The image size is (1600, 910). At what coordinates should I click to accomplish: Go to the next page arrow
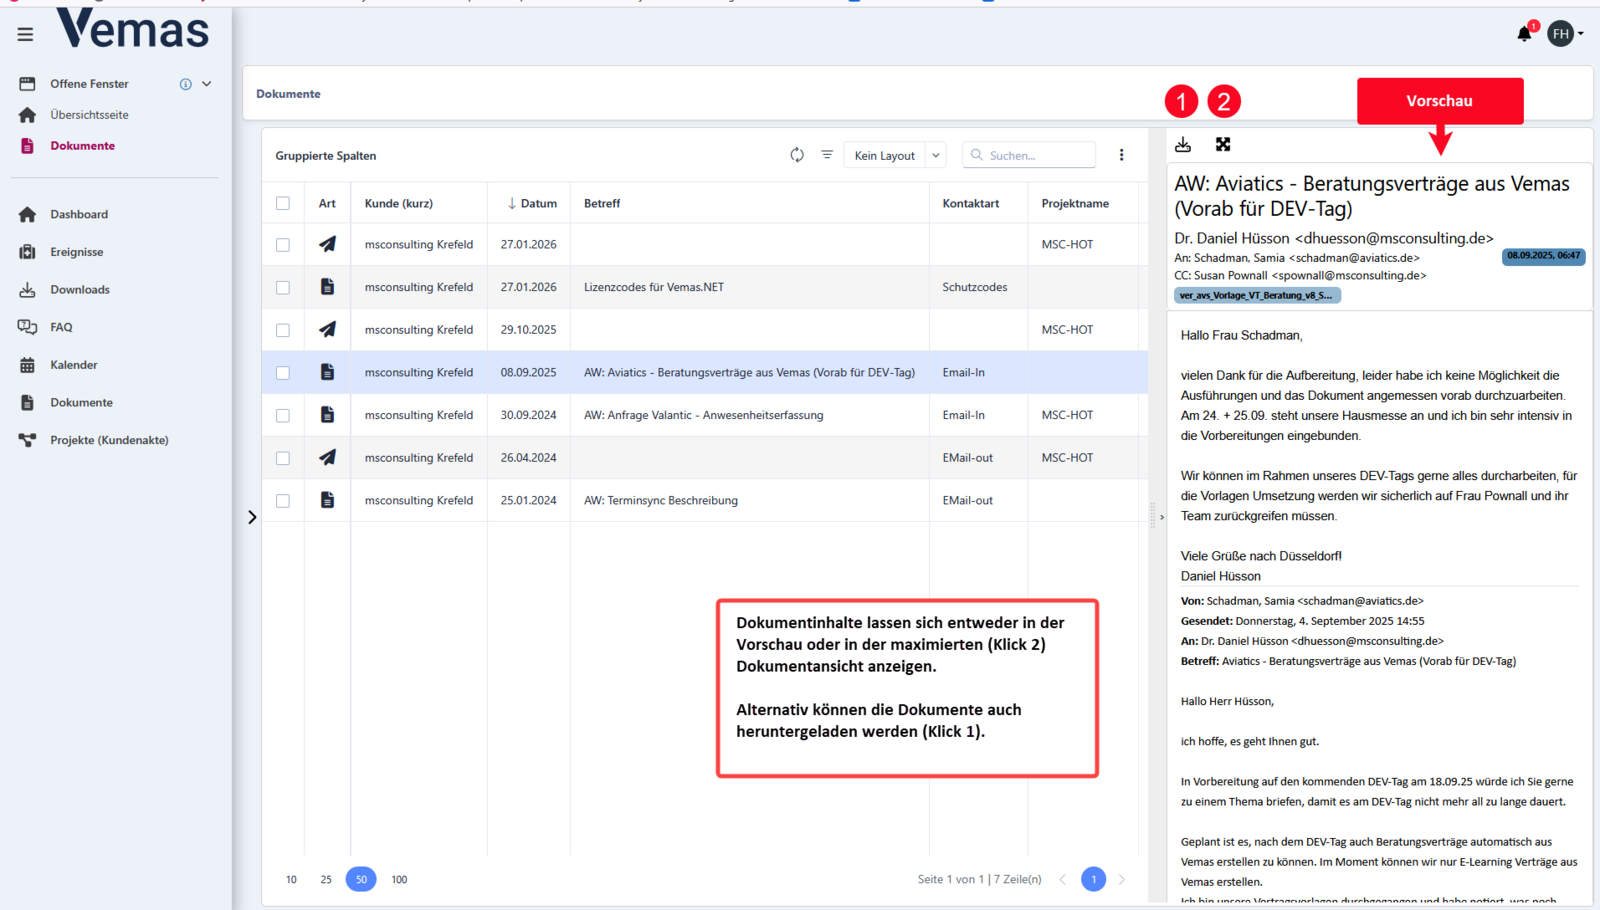pyautogui.click(x=1122, y=880)
